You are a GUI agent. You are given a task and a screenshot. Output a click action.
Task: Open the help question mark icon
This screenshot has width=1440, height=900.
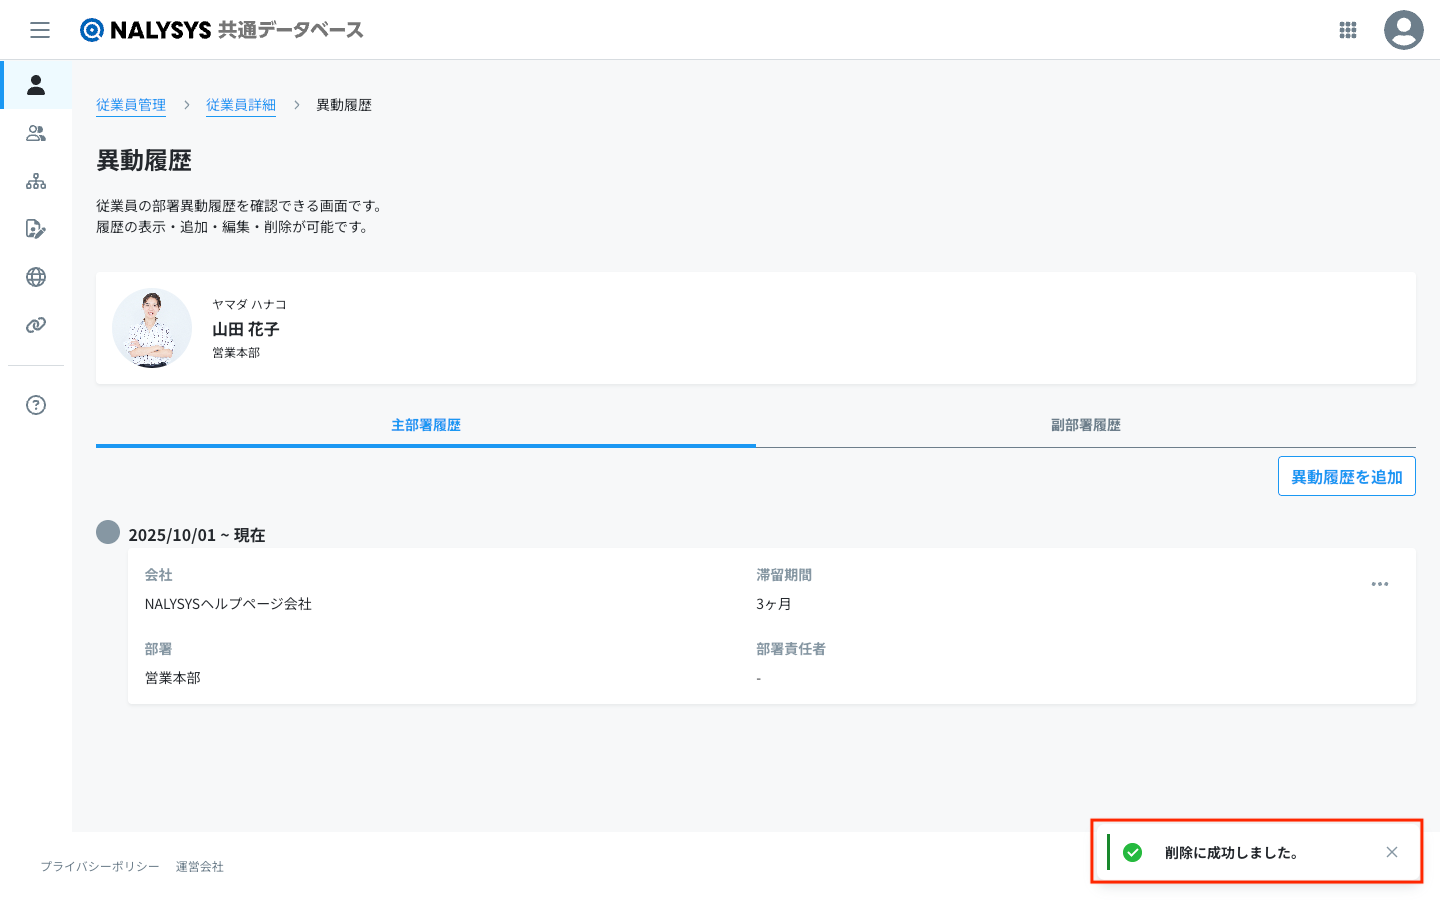36,405
